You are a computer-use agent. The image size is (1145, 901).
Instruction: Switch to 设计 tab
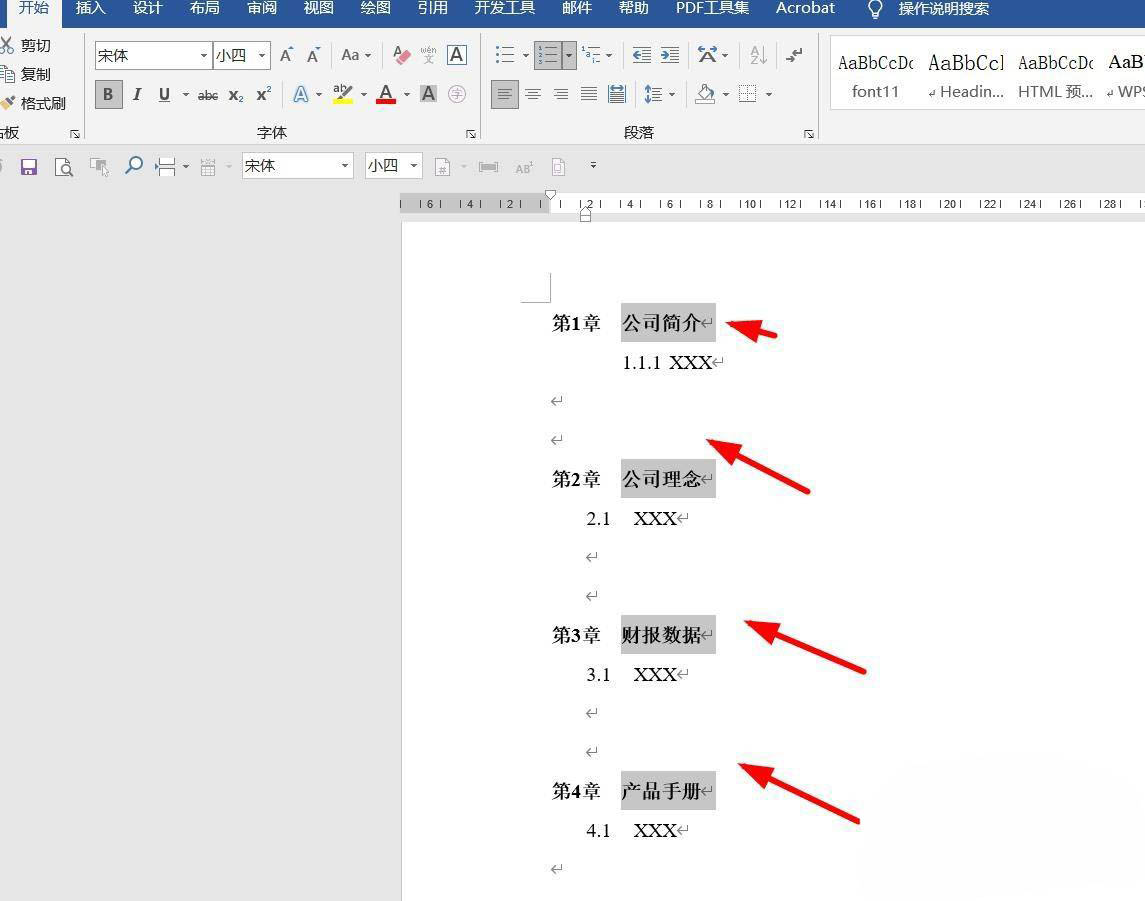click(148, 9)
